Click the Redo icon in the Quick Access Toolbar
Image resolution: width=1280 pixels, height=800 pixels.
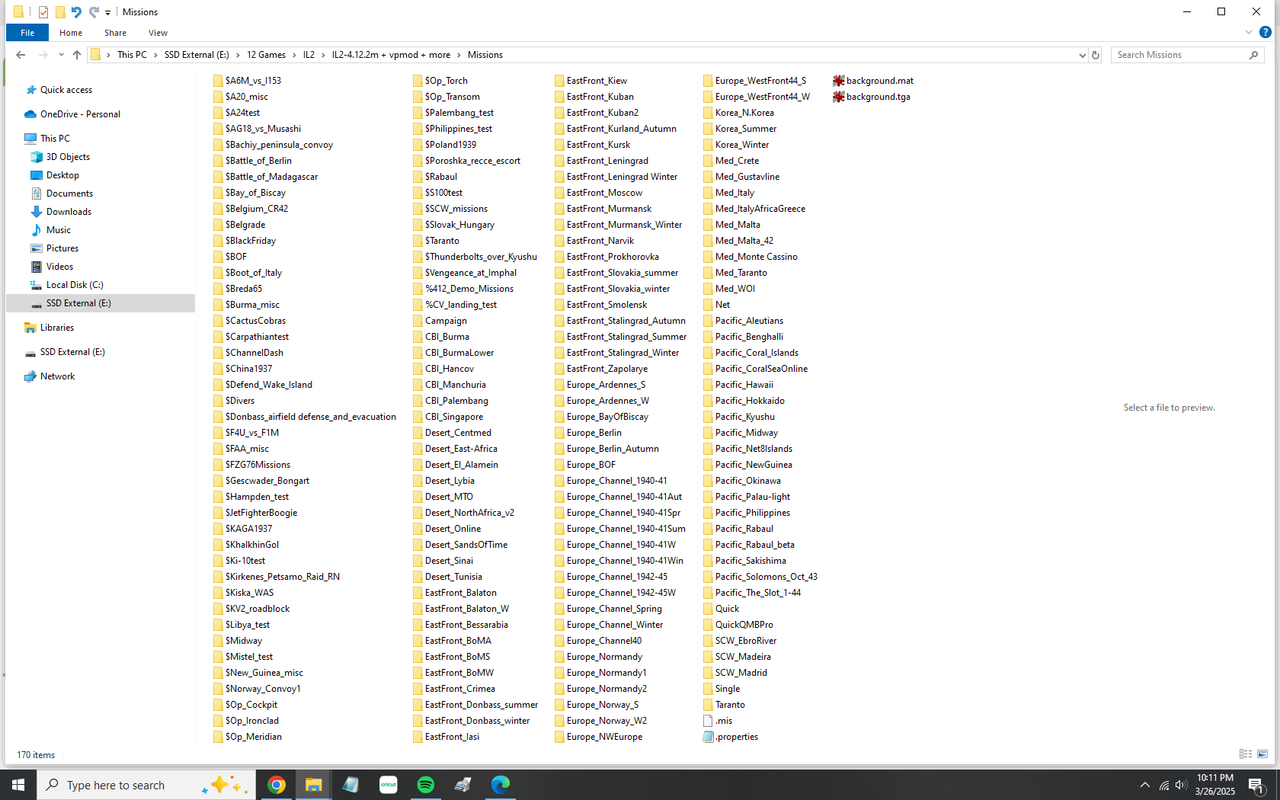[93, 11]
